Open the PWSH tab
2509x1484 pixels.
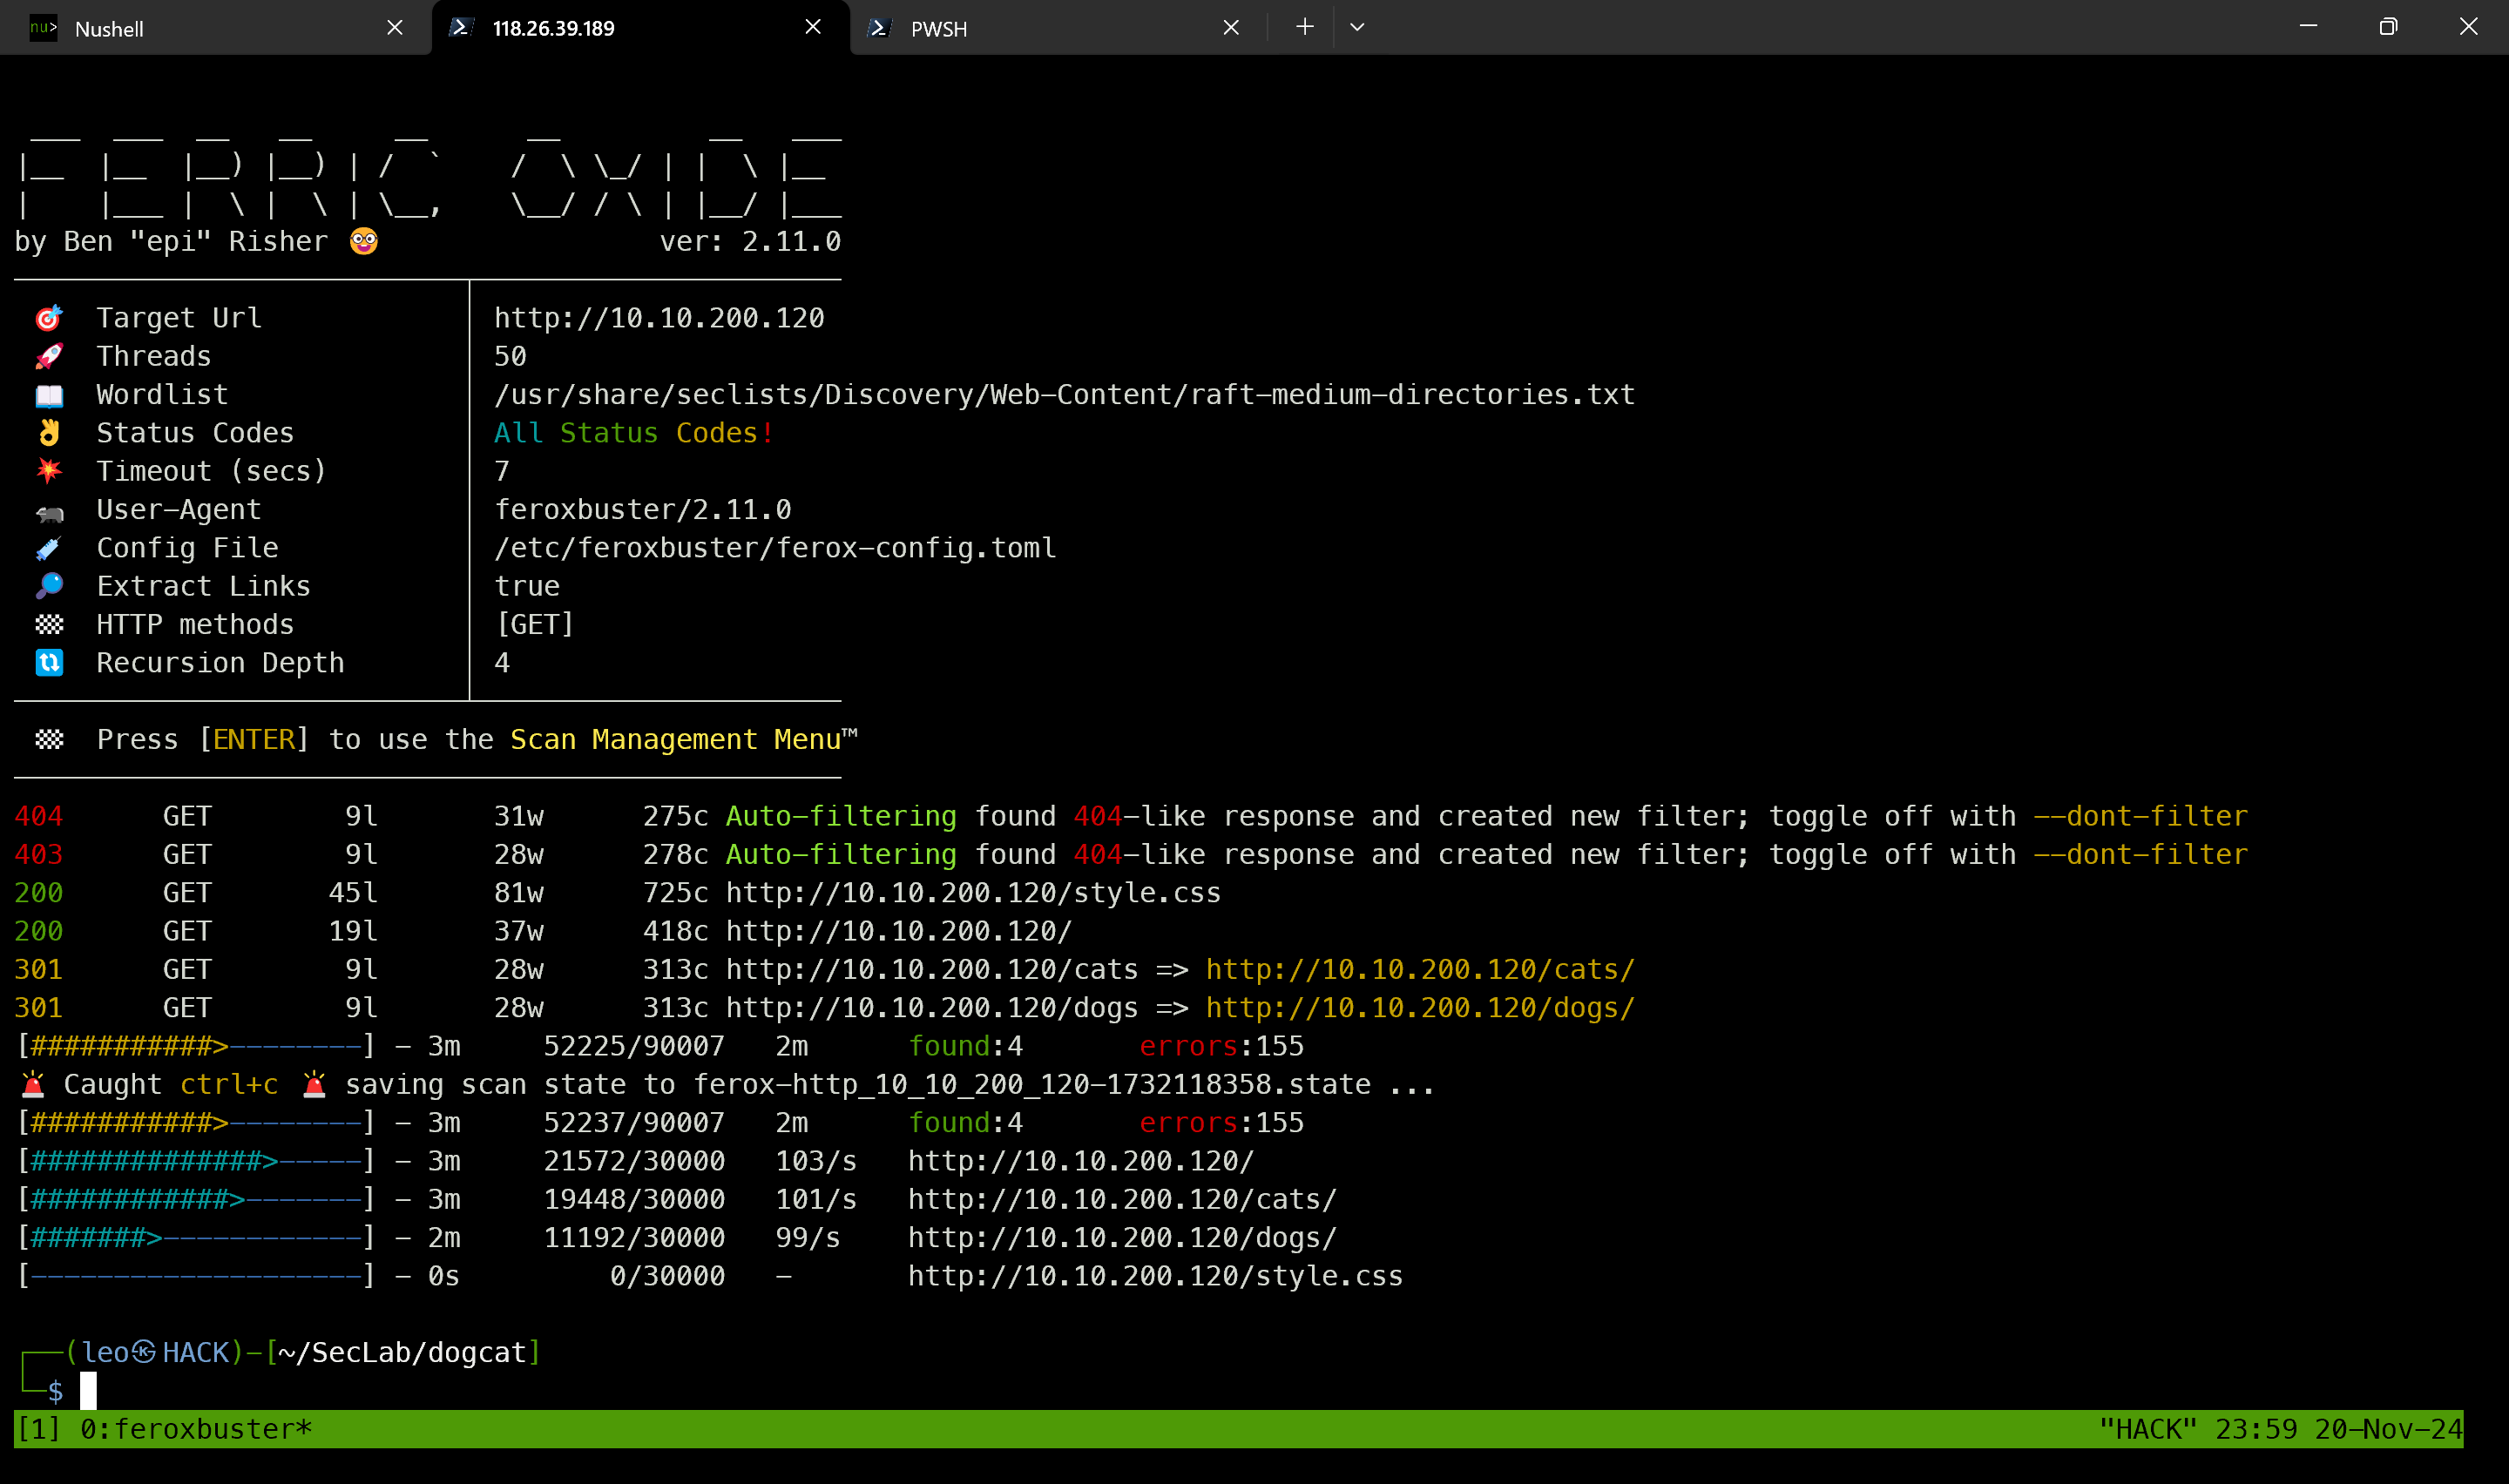[x=1057, y=28]
